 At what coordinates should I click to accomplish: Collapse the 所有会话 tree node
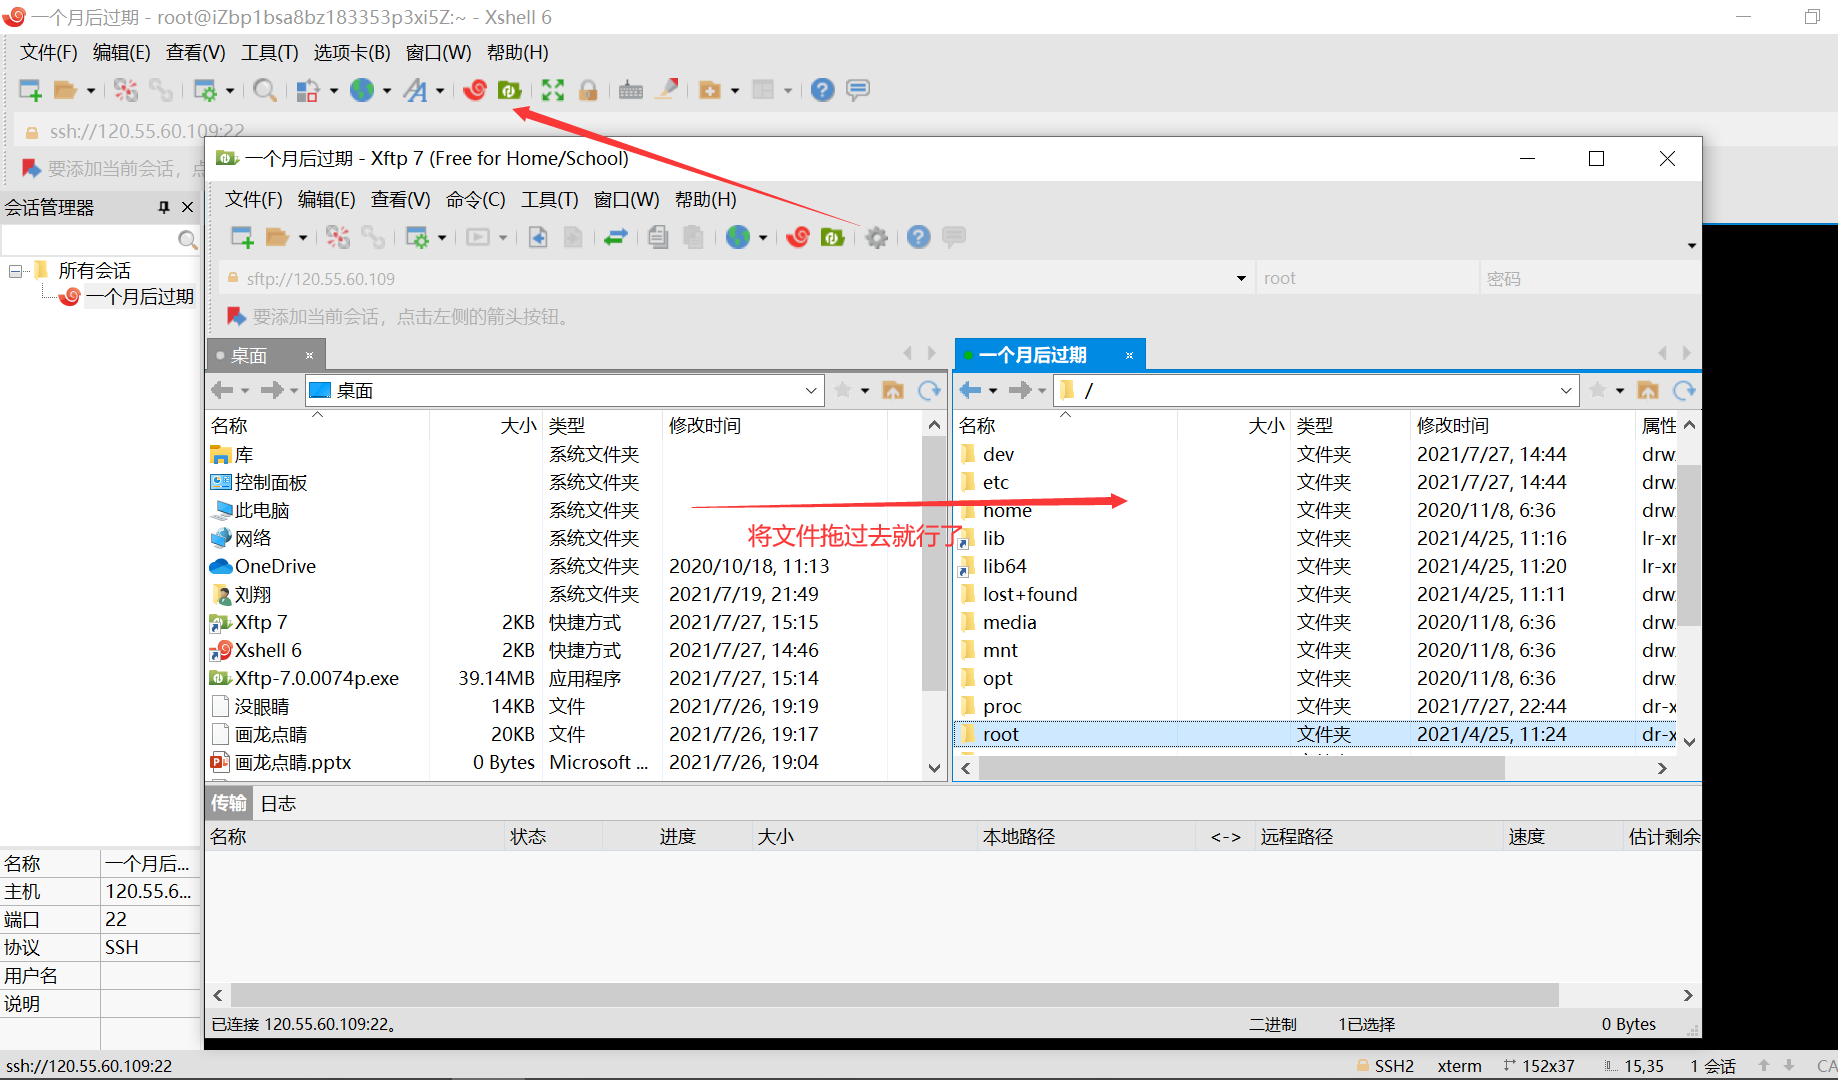point(15,271)
